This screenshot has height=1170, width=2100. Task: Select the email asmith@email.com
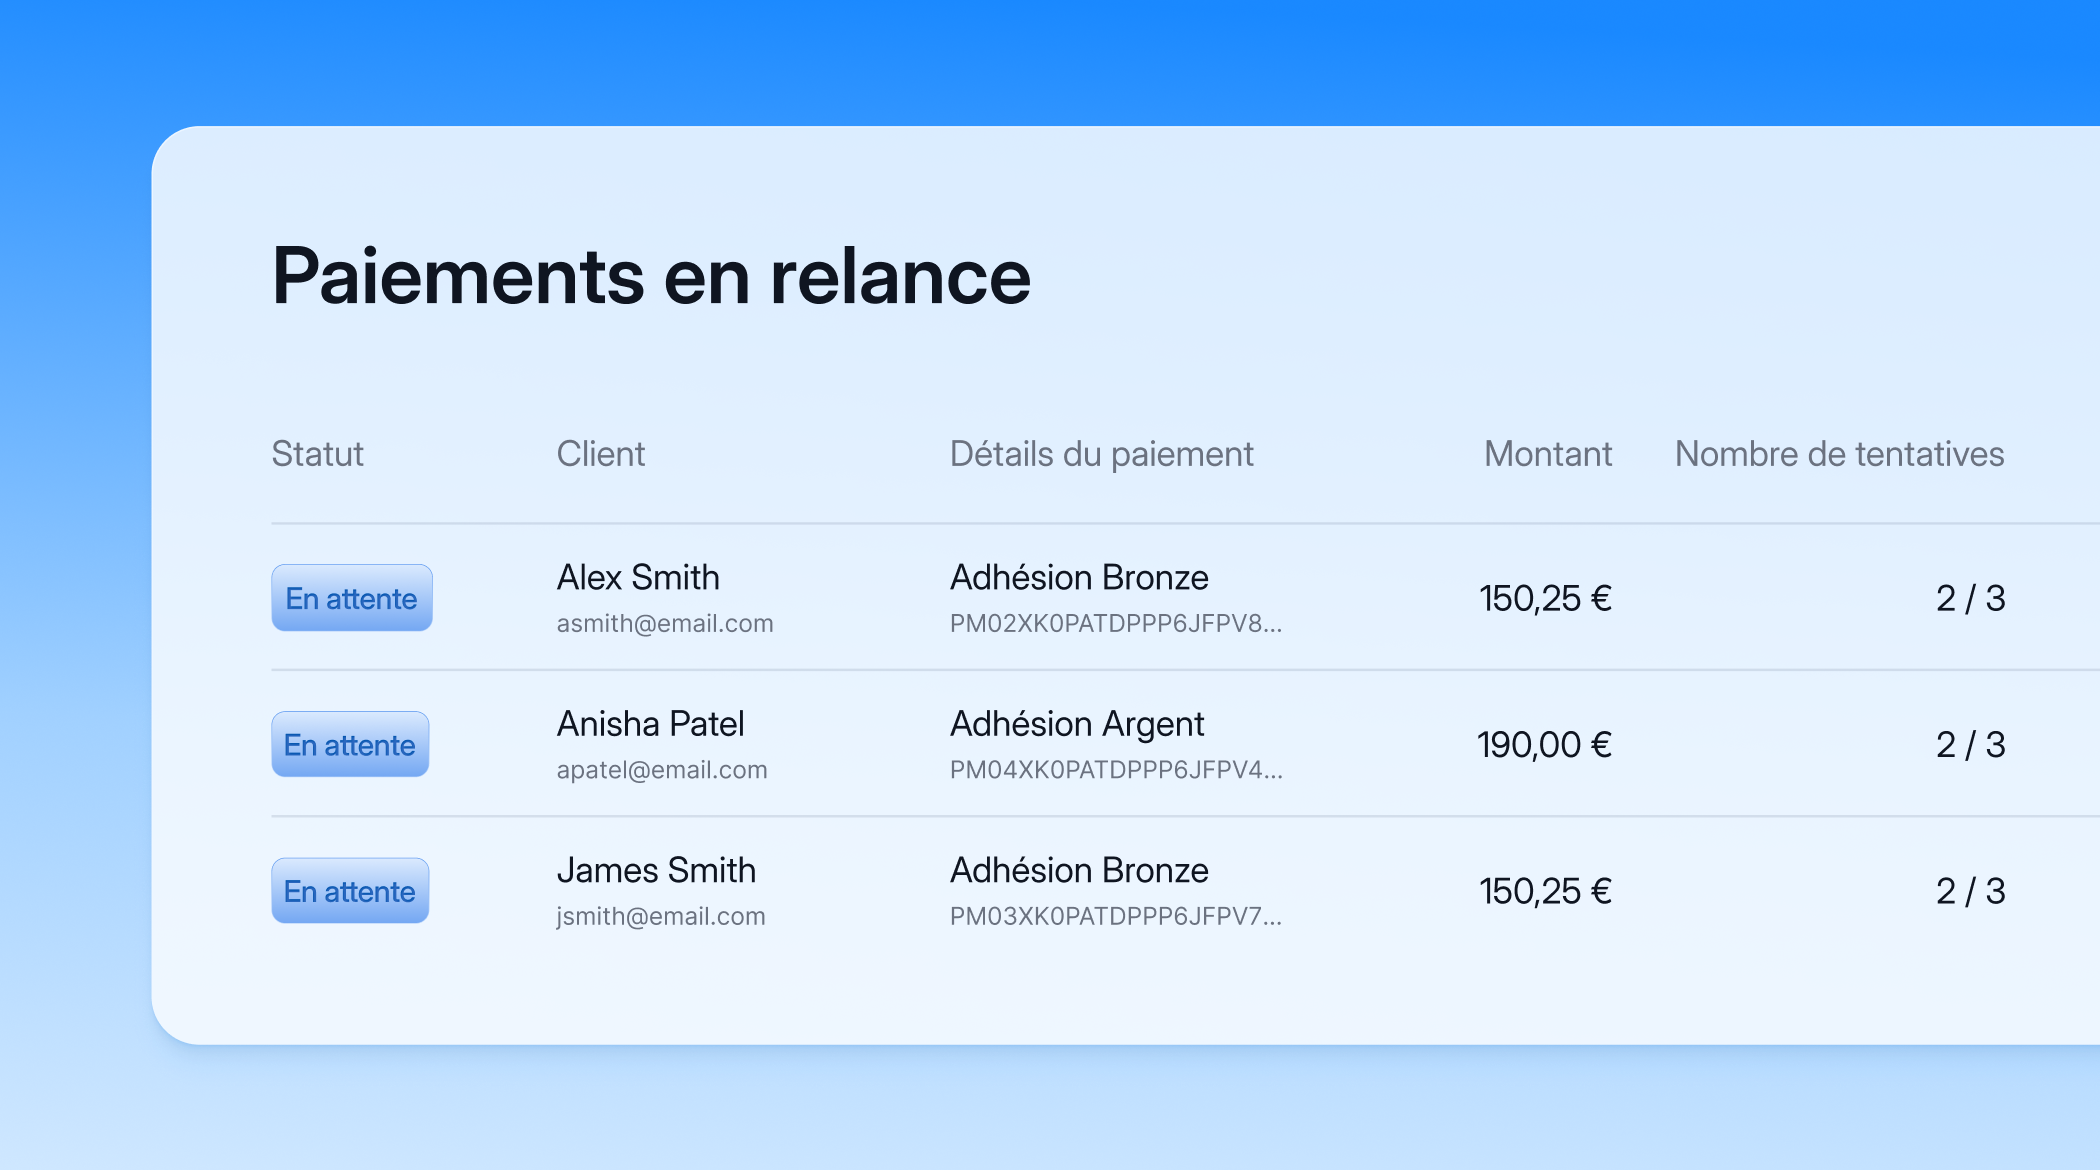click(665, 623)
